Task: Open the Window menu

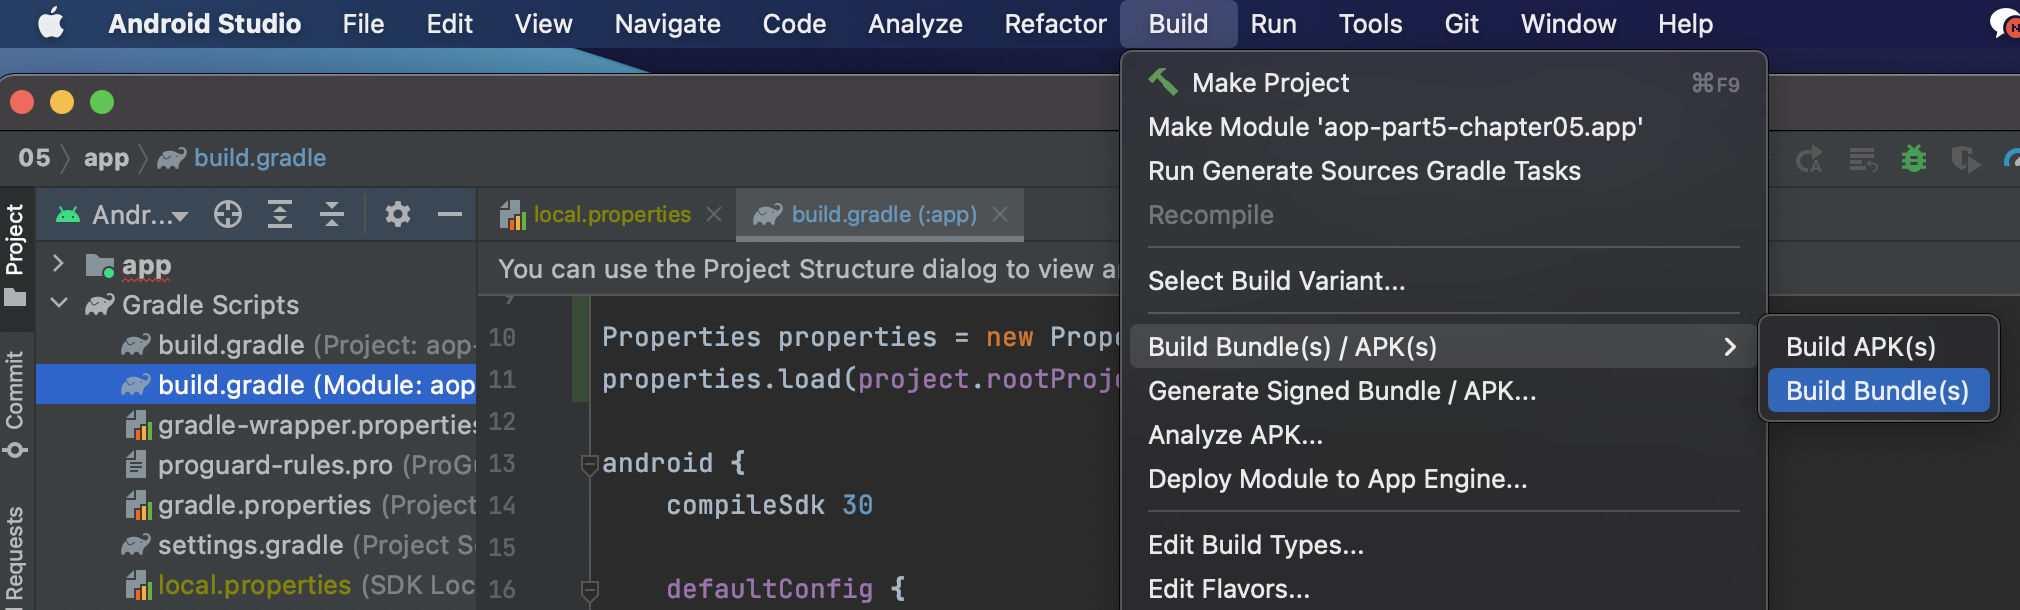Action: (1568, 23)
